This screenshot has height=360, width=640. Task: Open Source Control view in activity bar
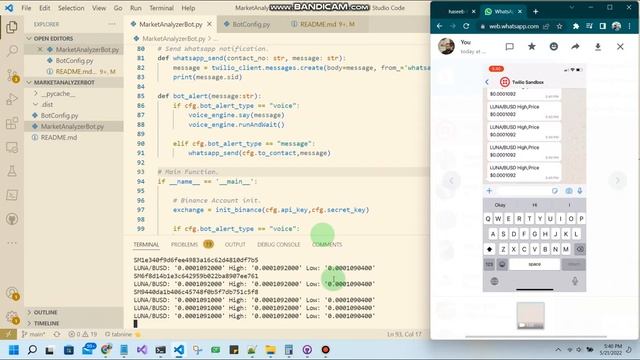[12, 75]
